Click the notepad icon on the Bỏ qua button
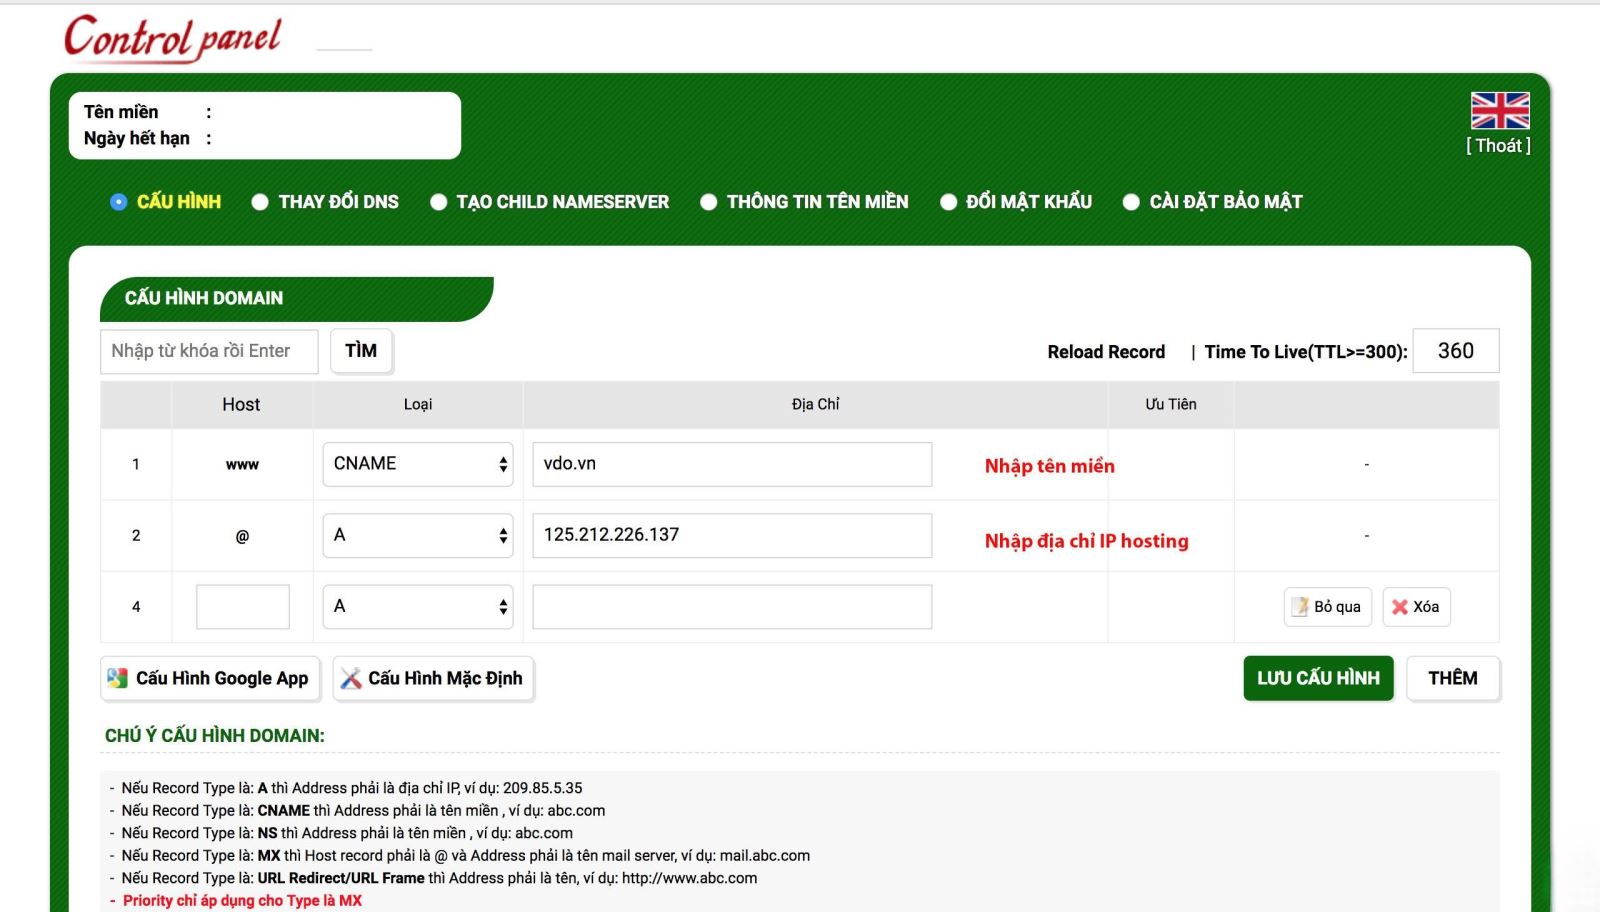Screen dimensions: 1600x912 pos(1300,606)
